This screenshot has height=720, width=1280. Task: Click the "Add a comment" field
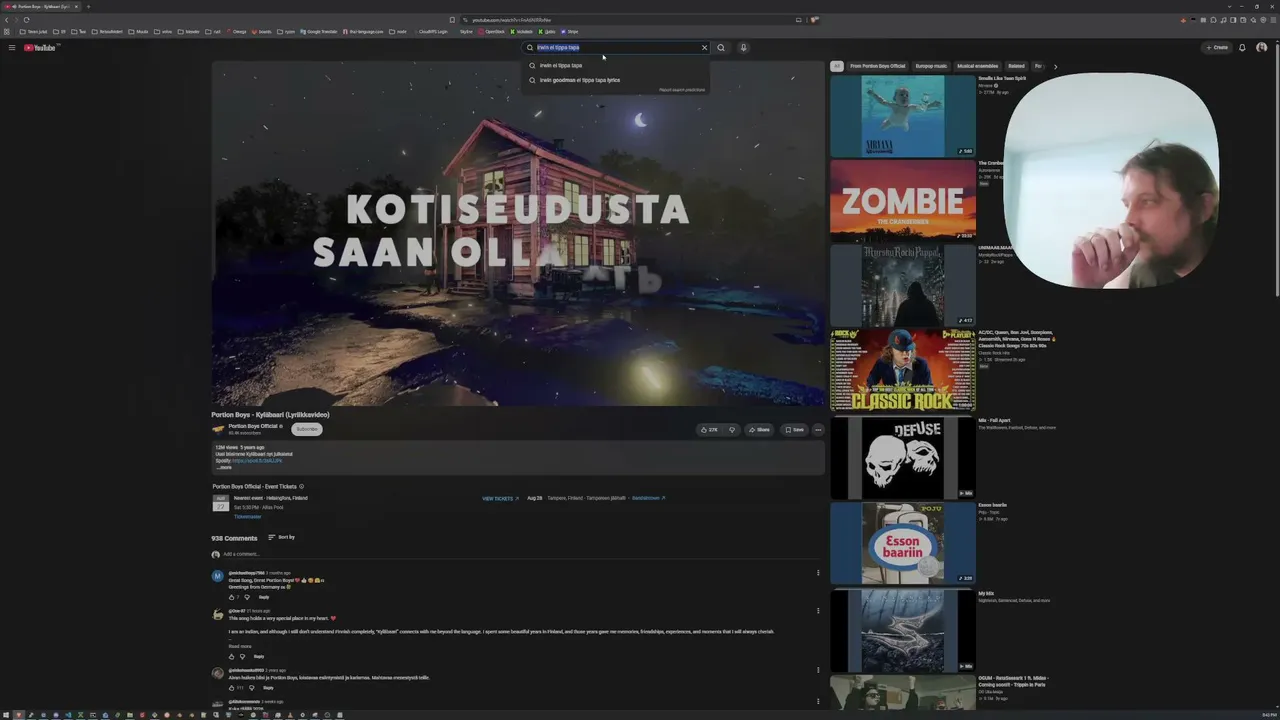pos(520,554)
